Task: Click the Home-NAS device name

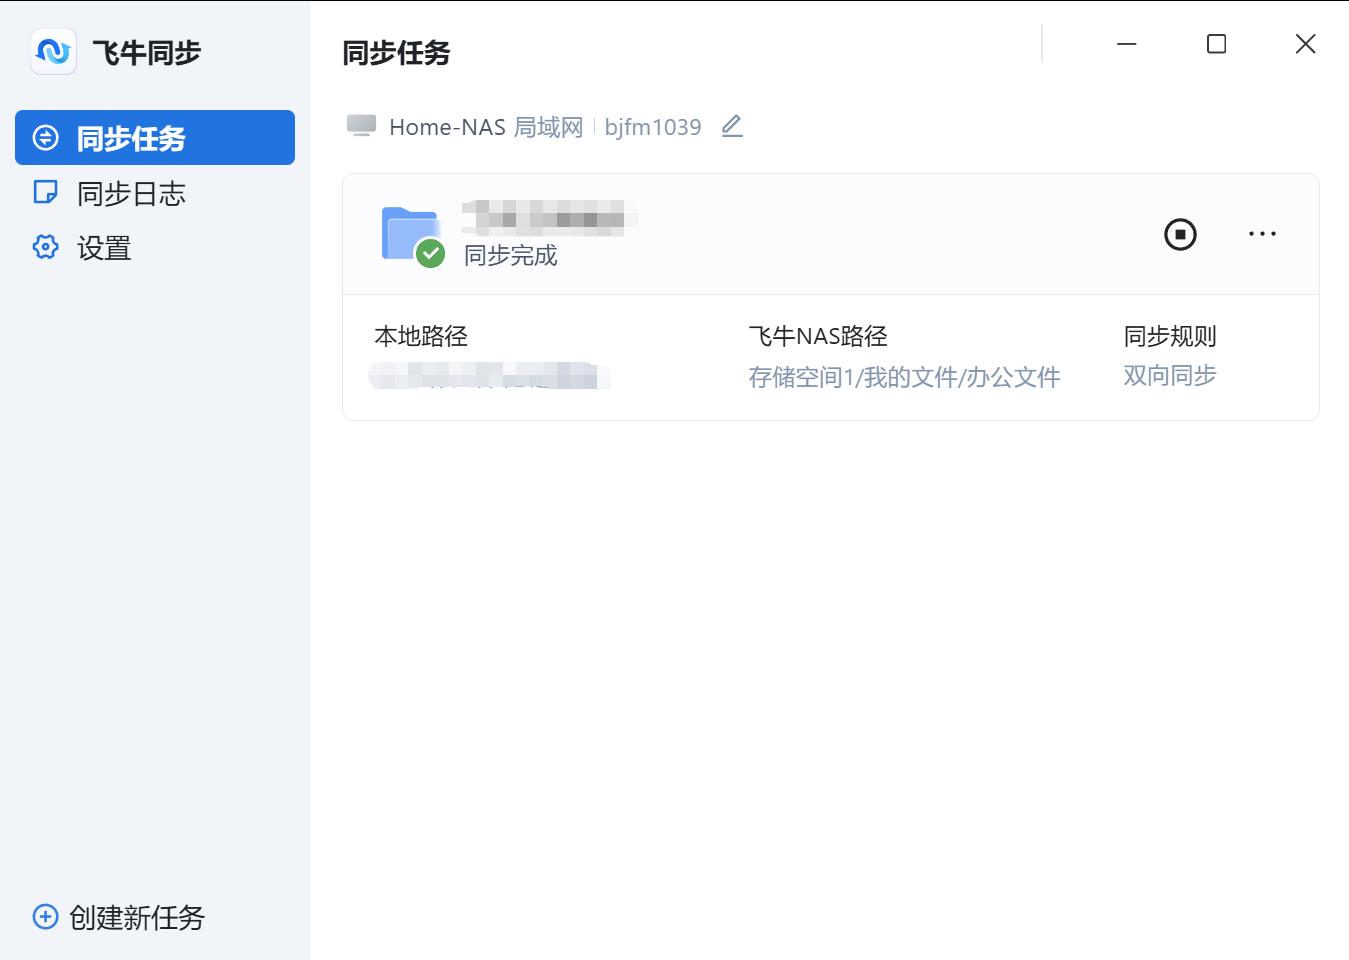Action: pos(447,127)
